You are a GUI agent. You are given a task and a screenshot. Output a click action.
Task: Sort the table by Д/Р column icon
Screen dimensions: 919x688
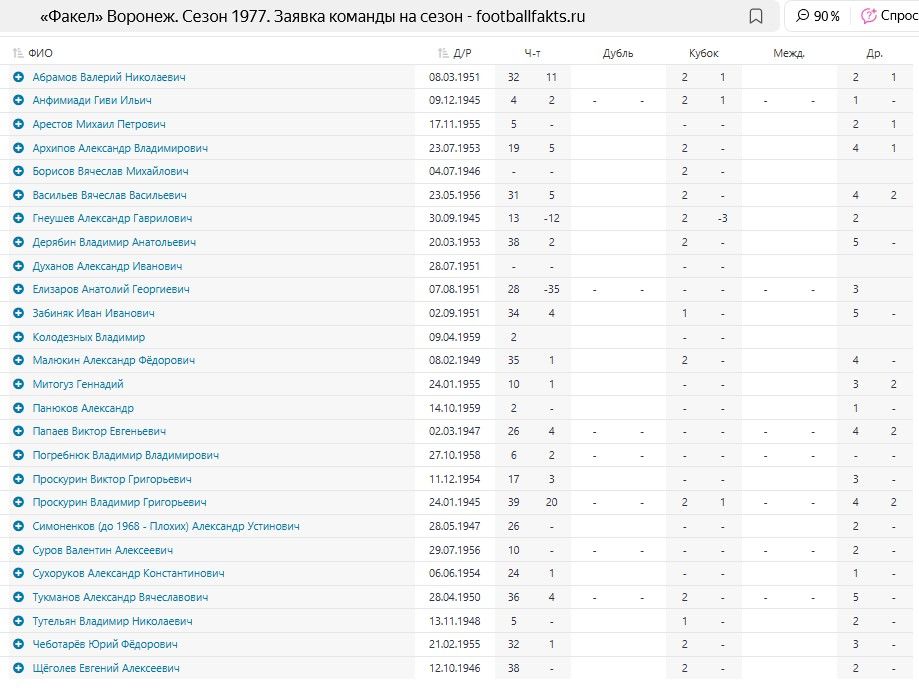[x=443, y=54]
